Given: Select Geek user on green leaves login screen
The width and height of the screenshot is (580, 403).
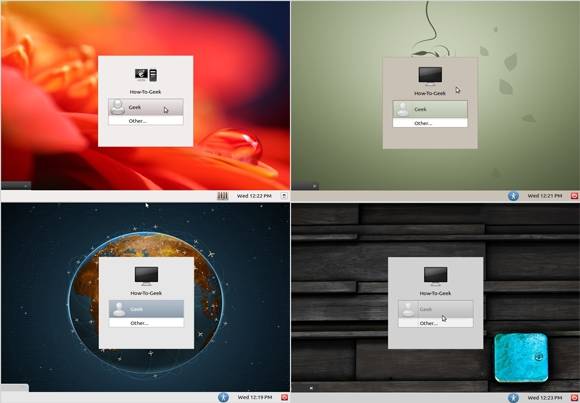Looking at the screenshot, I should tap(430, 109).
